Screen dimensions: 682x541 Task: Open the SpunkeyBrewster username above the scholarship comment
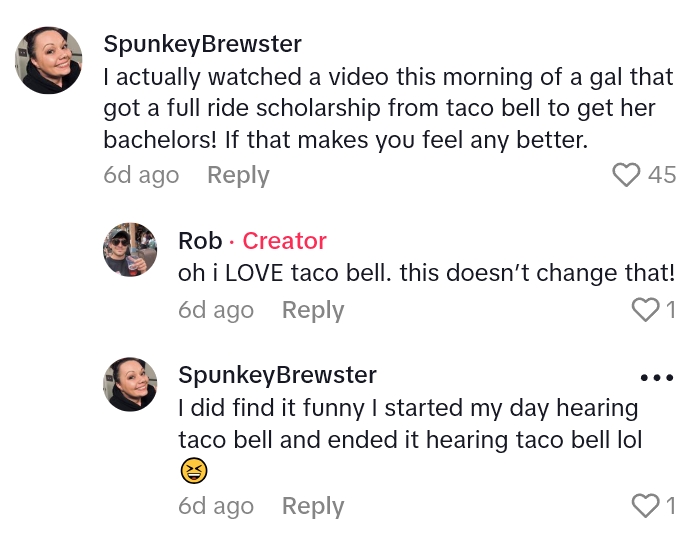coord(202,45)
